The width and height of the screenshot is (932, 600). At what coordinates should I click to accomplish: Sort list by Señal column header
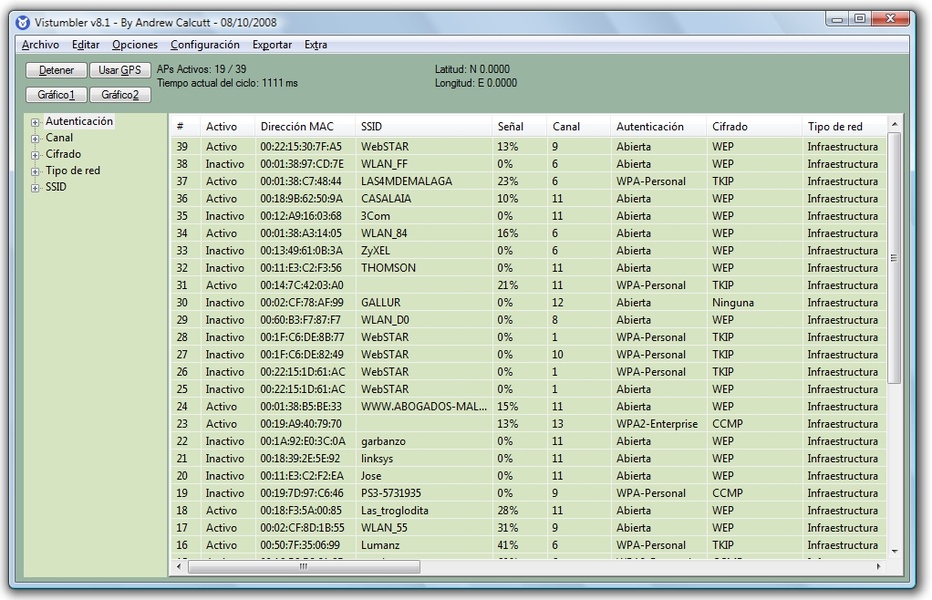(x=510, y=127)
